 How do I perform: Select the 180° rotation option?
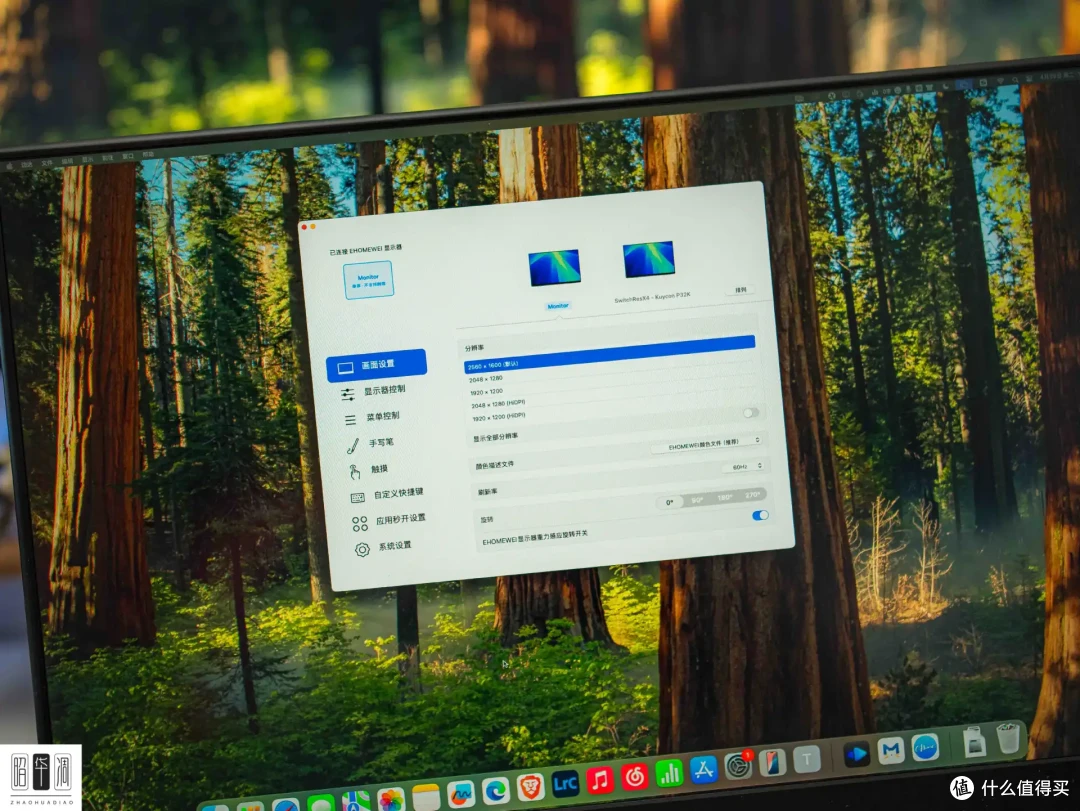(725, 497)
